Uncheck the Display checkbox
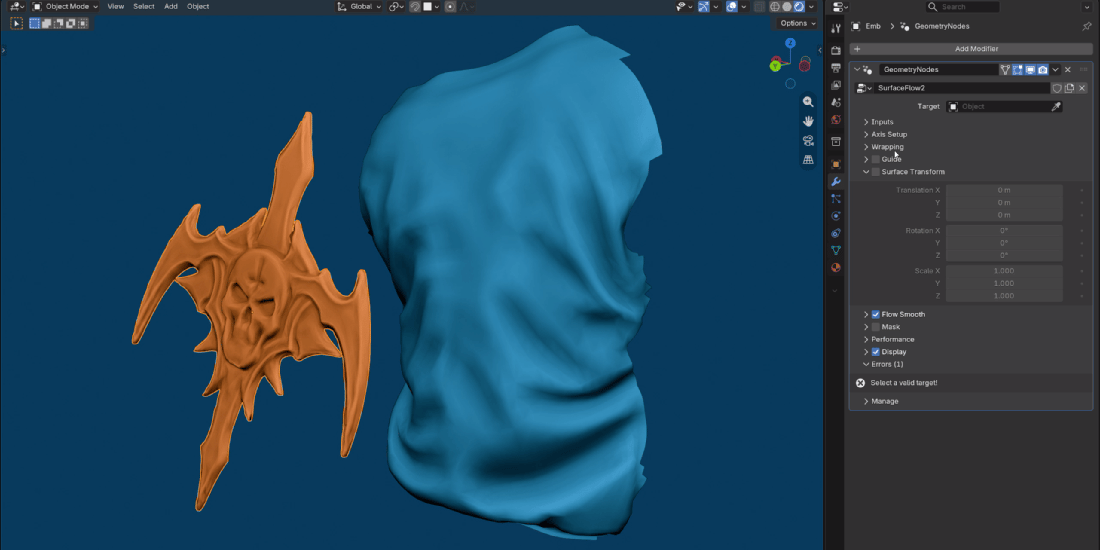Image resolution: width=1100 pixels, height=550 pixels. tap(876, 352)
